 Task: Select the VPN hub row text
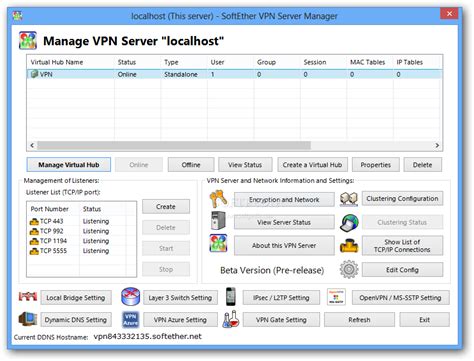coord(46,74)
